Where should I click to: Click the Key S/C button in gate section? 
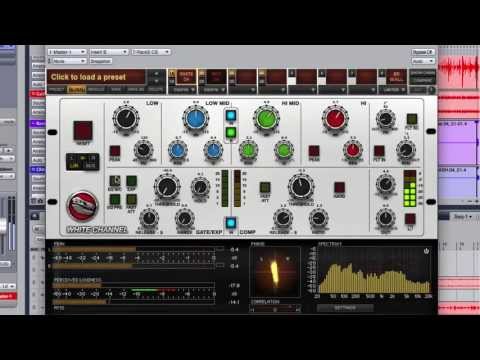tap(115, 181)
